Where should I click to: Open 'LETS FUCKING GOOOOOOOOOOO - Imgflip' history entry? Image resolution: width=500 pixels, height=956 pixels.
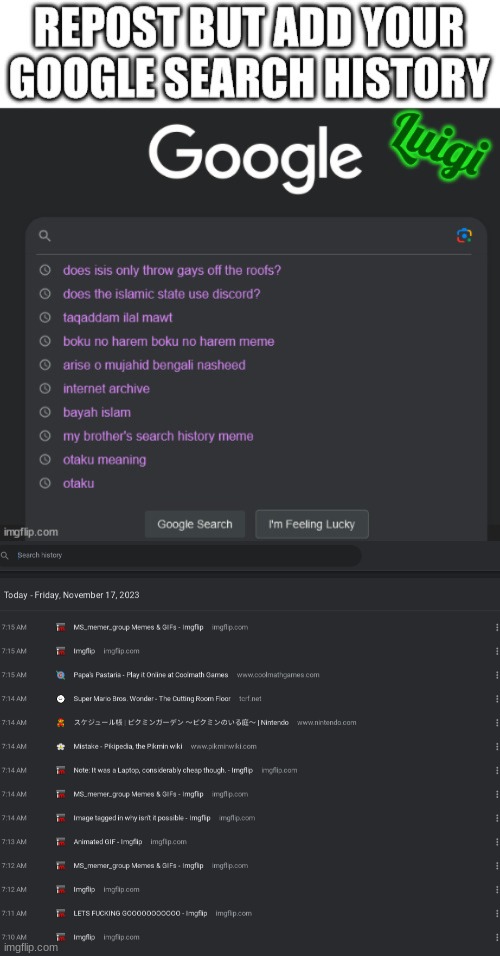pos(140,913)
